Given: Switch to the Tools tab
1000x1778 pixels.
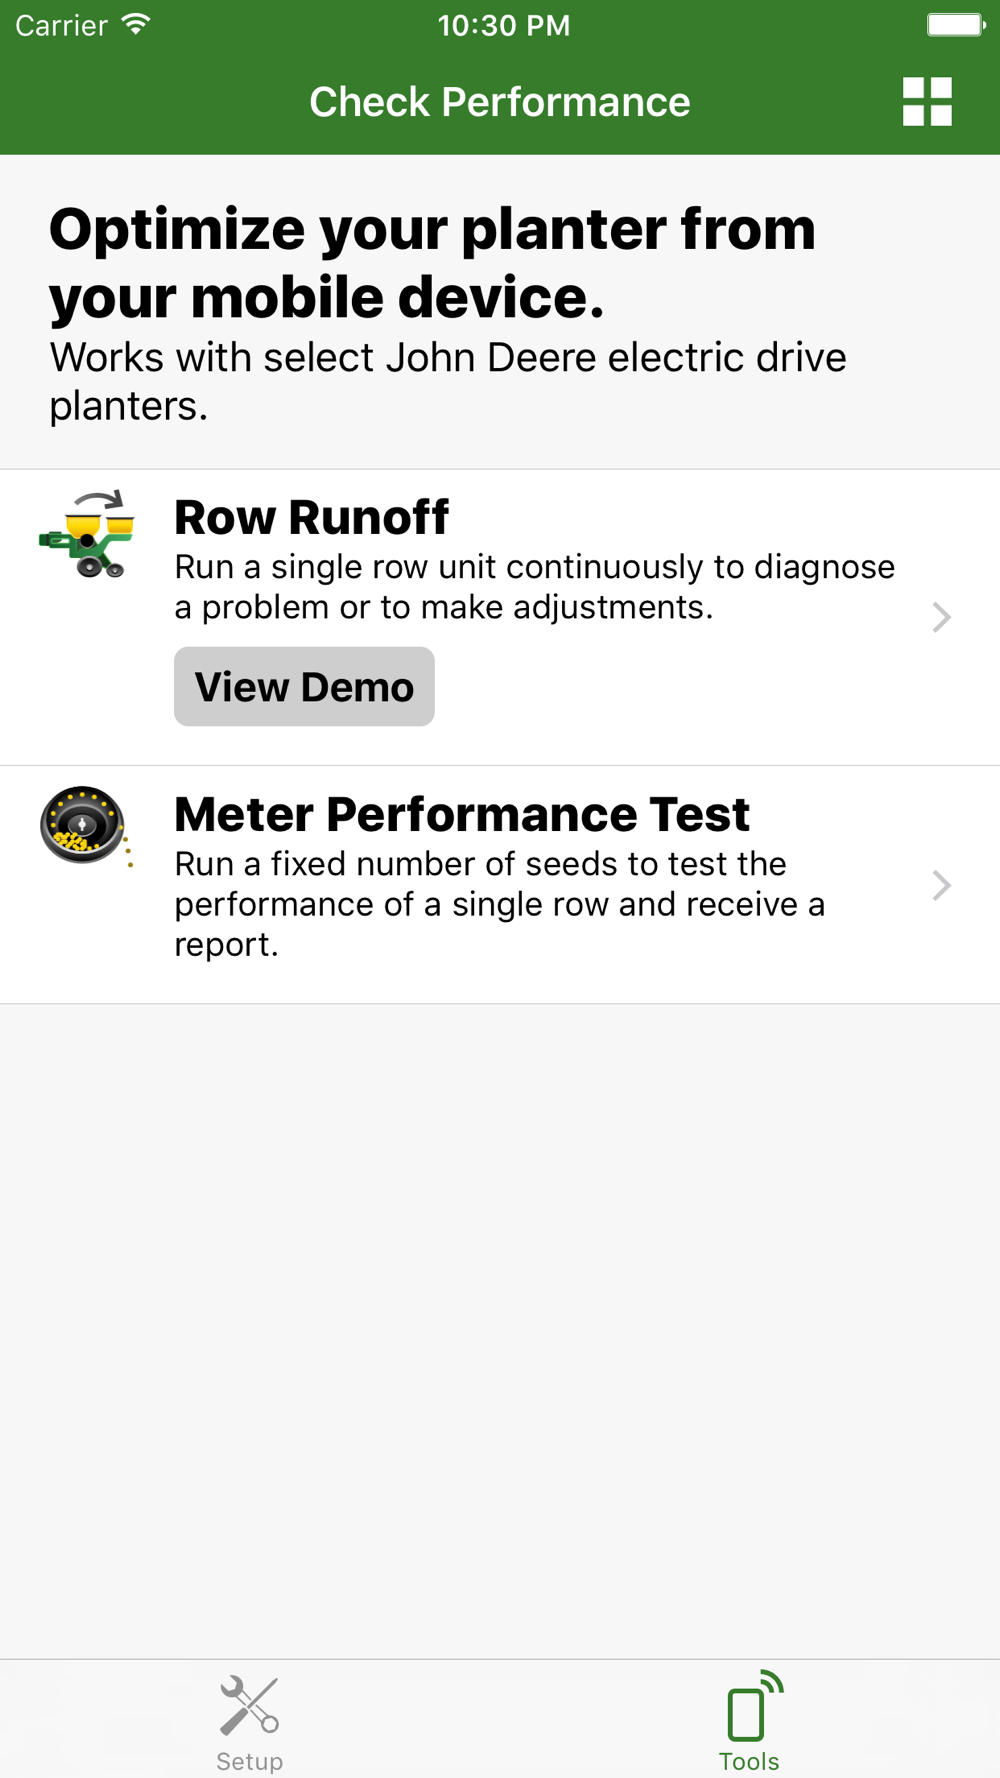Looking at the screenshot, I should (750, 1720).
